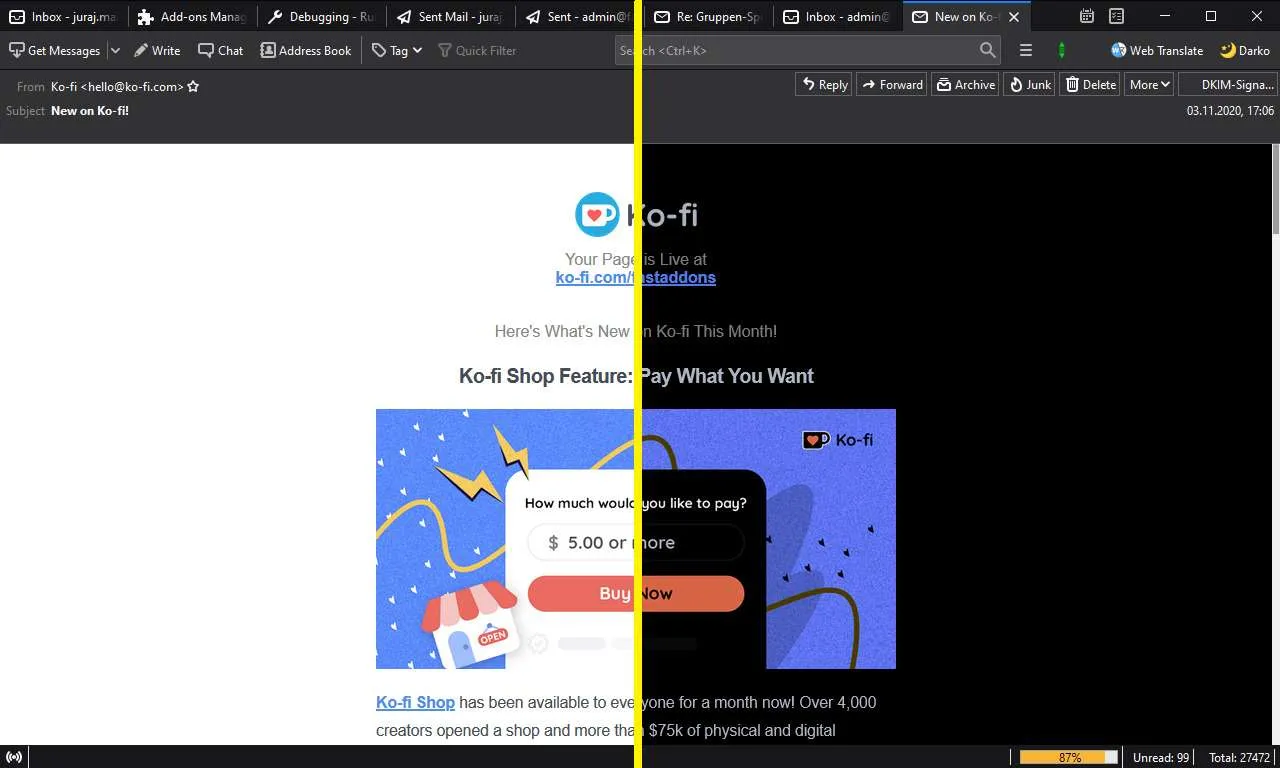Open the Thunderbird hamburger menu
The height and width of the screenshot is (768, 1280).
[1025, 50]
